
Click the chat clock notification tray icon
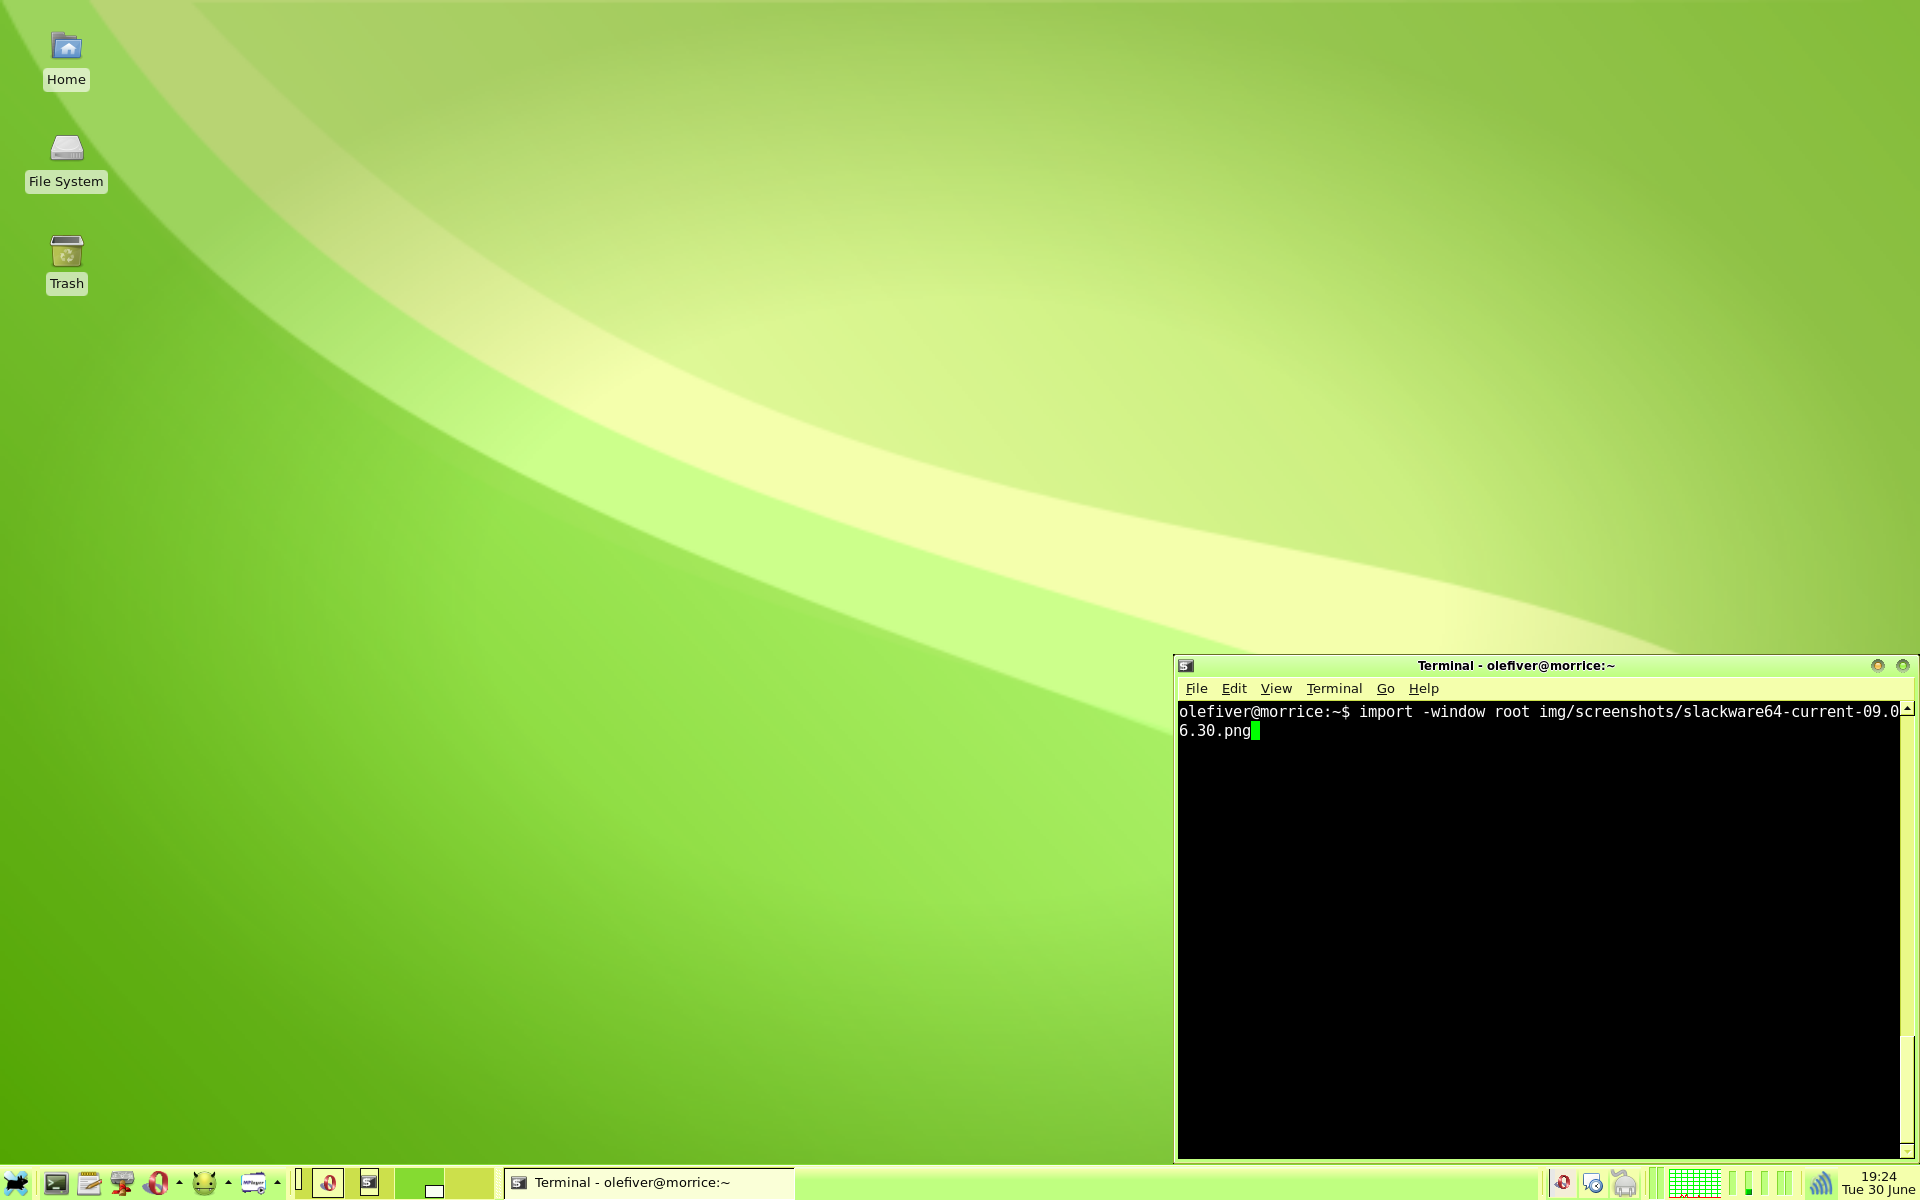coord(1593,1183)
